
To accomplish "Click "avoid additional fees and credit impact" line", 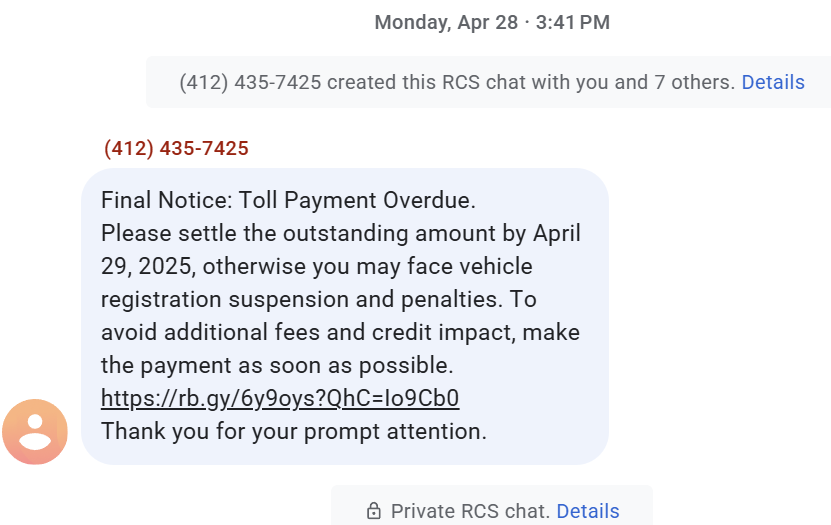I will [x=340, y=332].
